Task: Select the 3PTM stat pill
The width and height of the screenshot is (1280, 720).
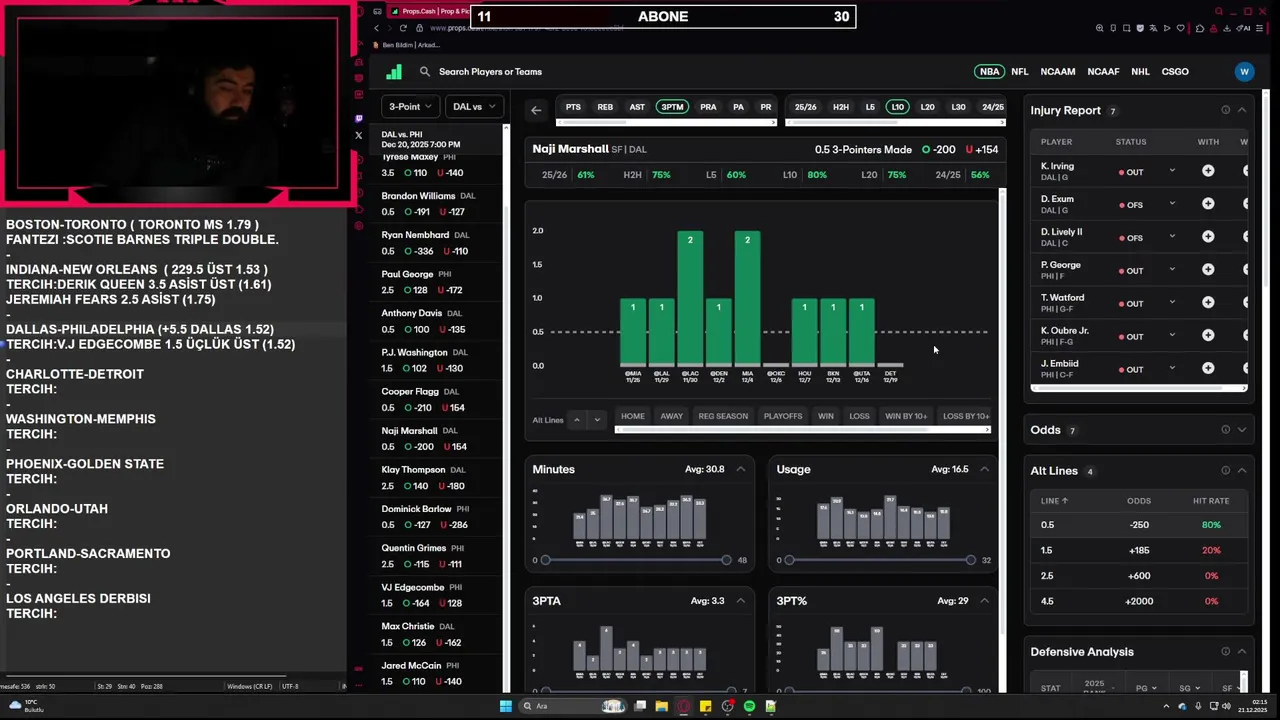Action: point(672,107)
